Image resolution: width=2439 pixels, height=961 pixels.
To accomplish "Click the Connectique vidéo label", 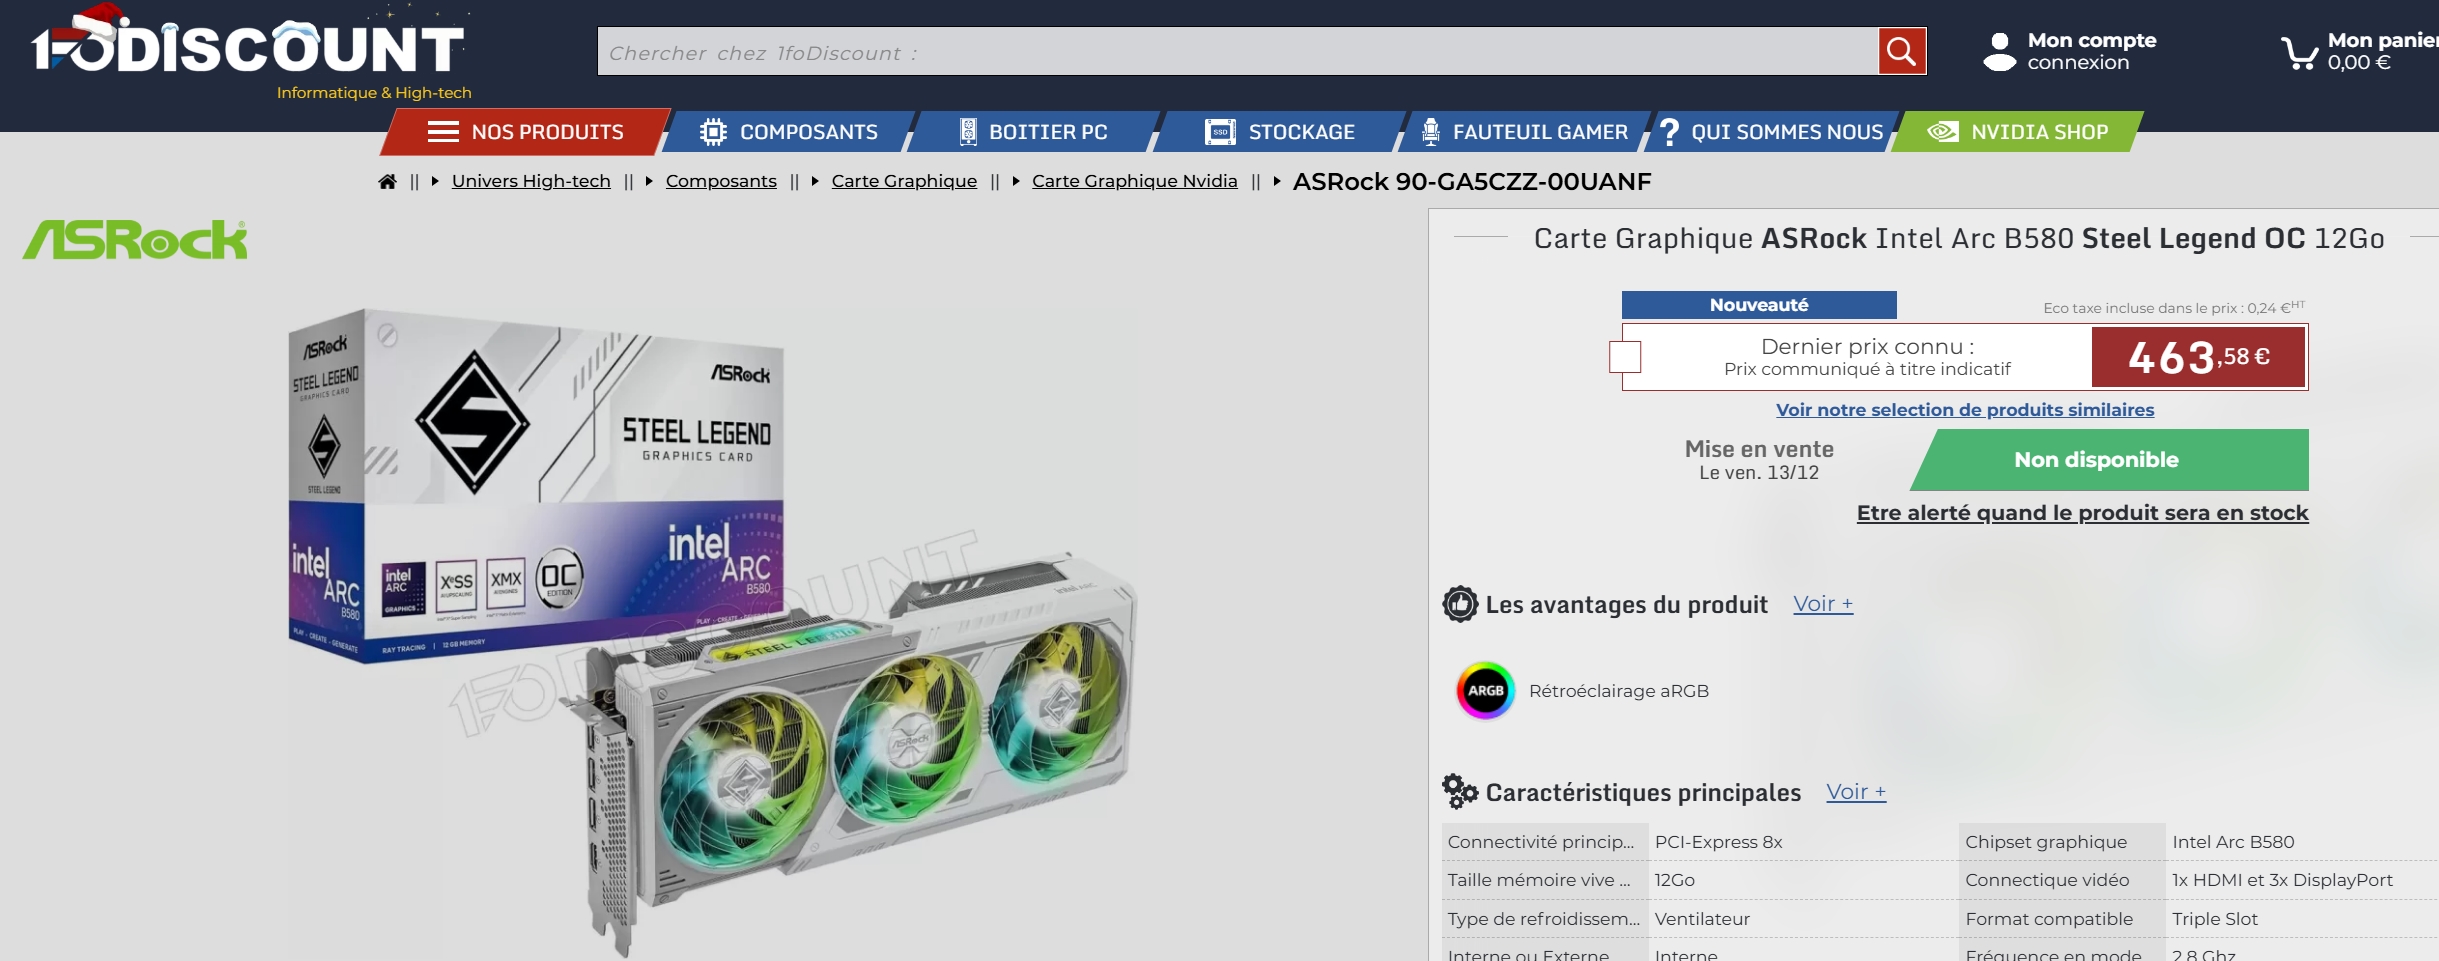I will 2047,880.
